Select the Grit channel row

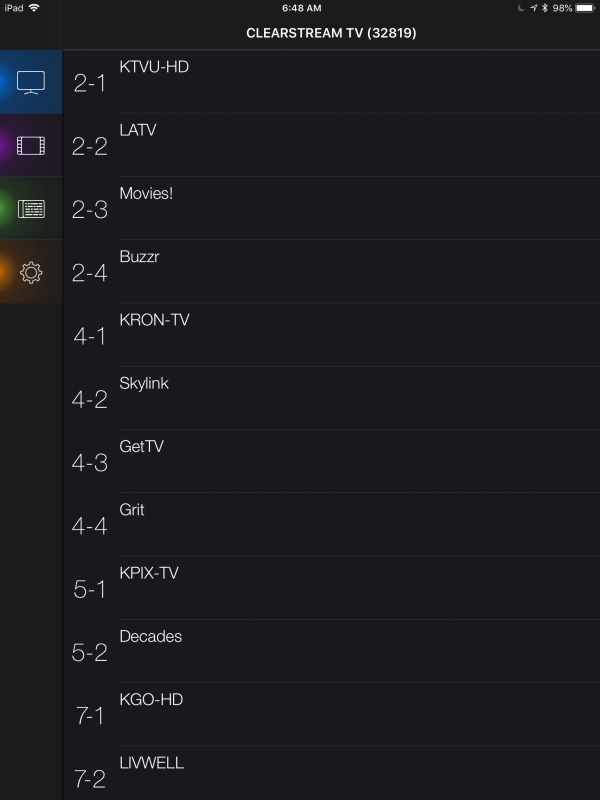330,524
